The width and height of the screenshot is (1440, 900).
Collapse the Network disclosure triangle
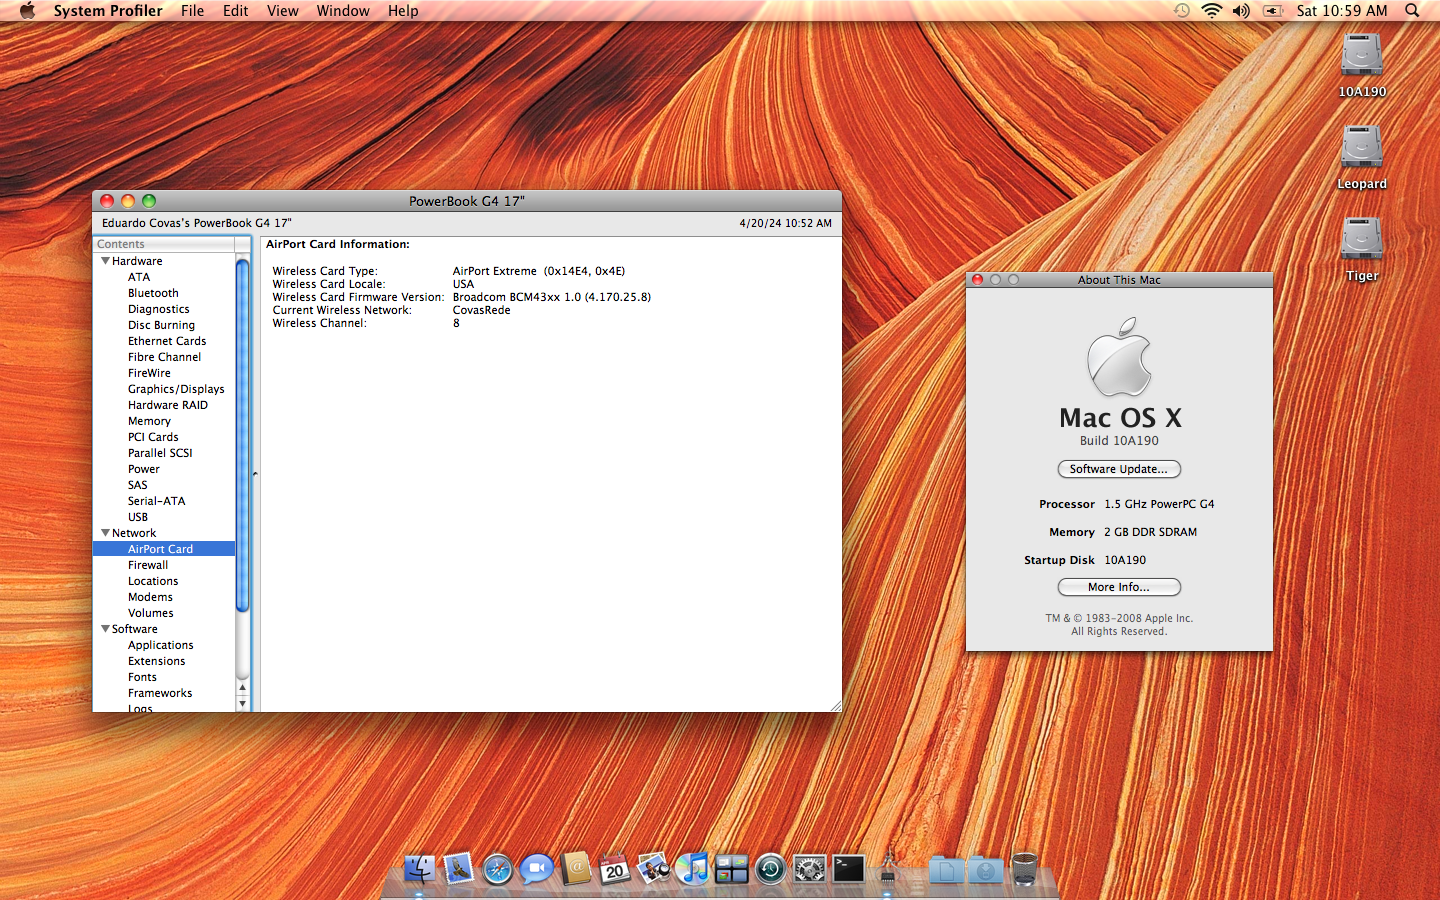pyautogui.click(x=105, y=533)
